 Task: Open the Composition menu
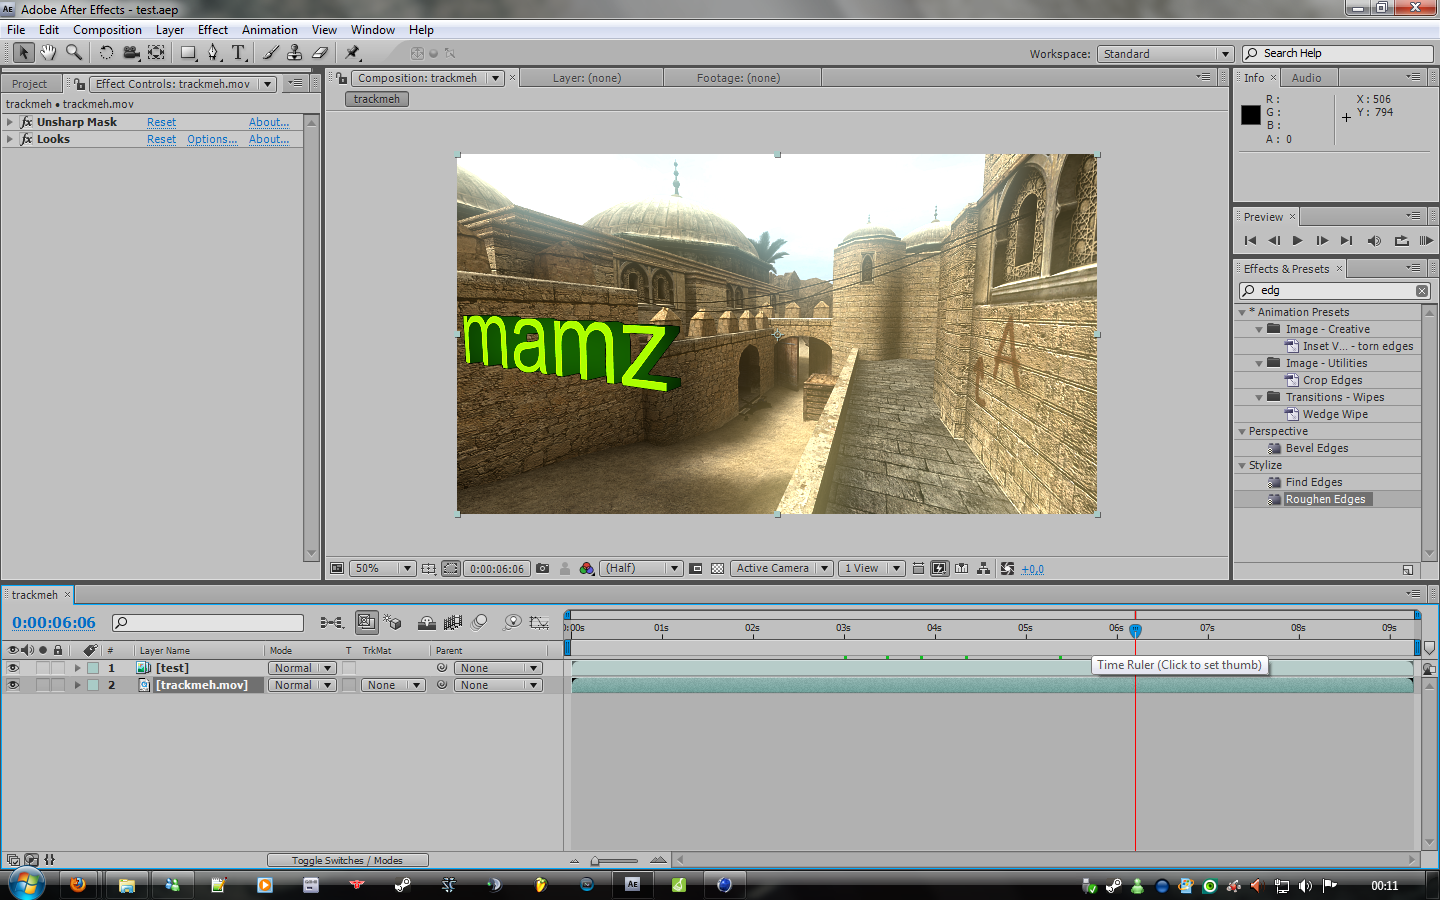click(x=107, y=30)
